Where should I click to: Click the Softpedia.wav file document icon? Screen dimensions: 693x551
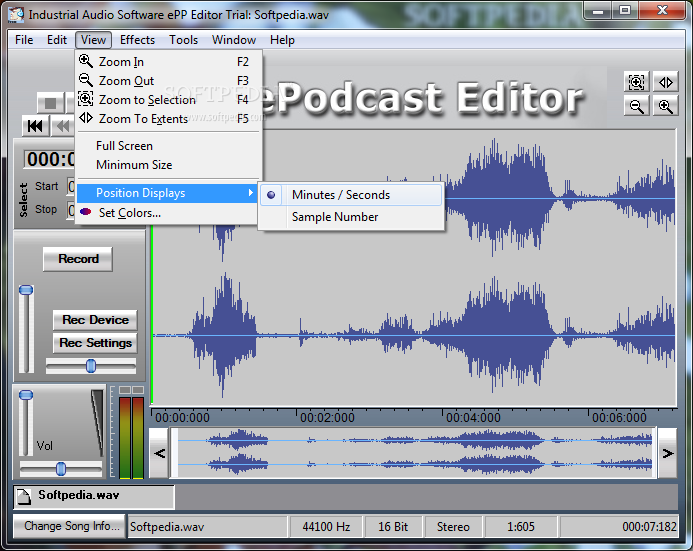click(x=24, y=497)
